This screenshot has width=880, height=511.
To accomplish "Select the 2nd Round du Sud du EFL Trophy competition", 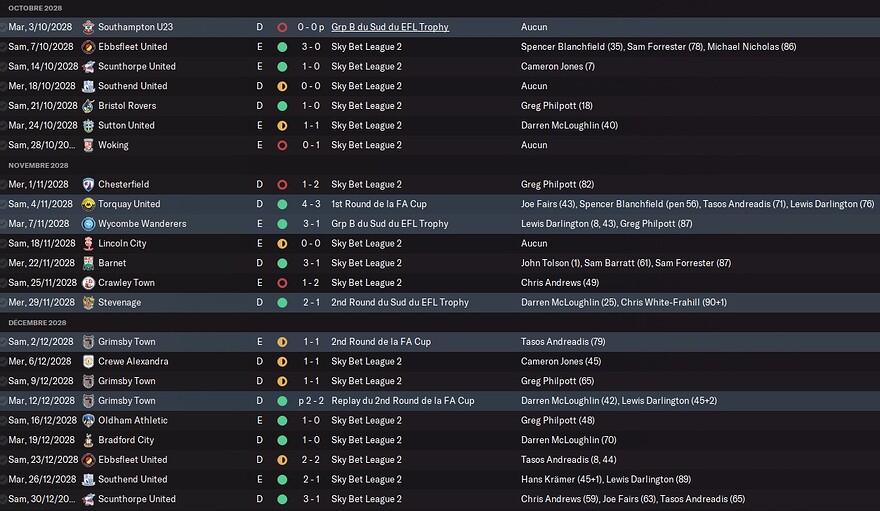I will click(400, 302).
